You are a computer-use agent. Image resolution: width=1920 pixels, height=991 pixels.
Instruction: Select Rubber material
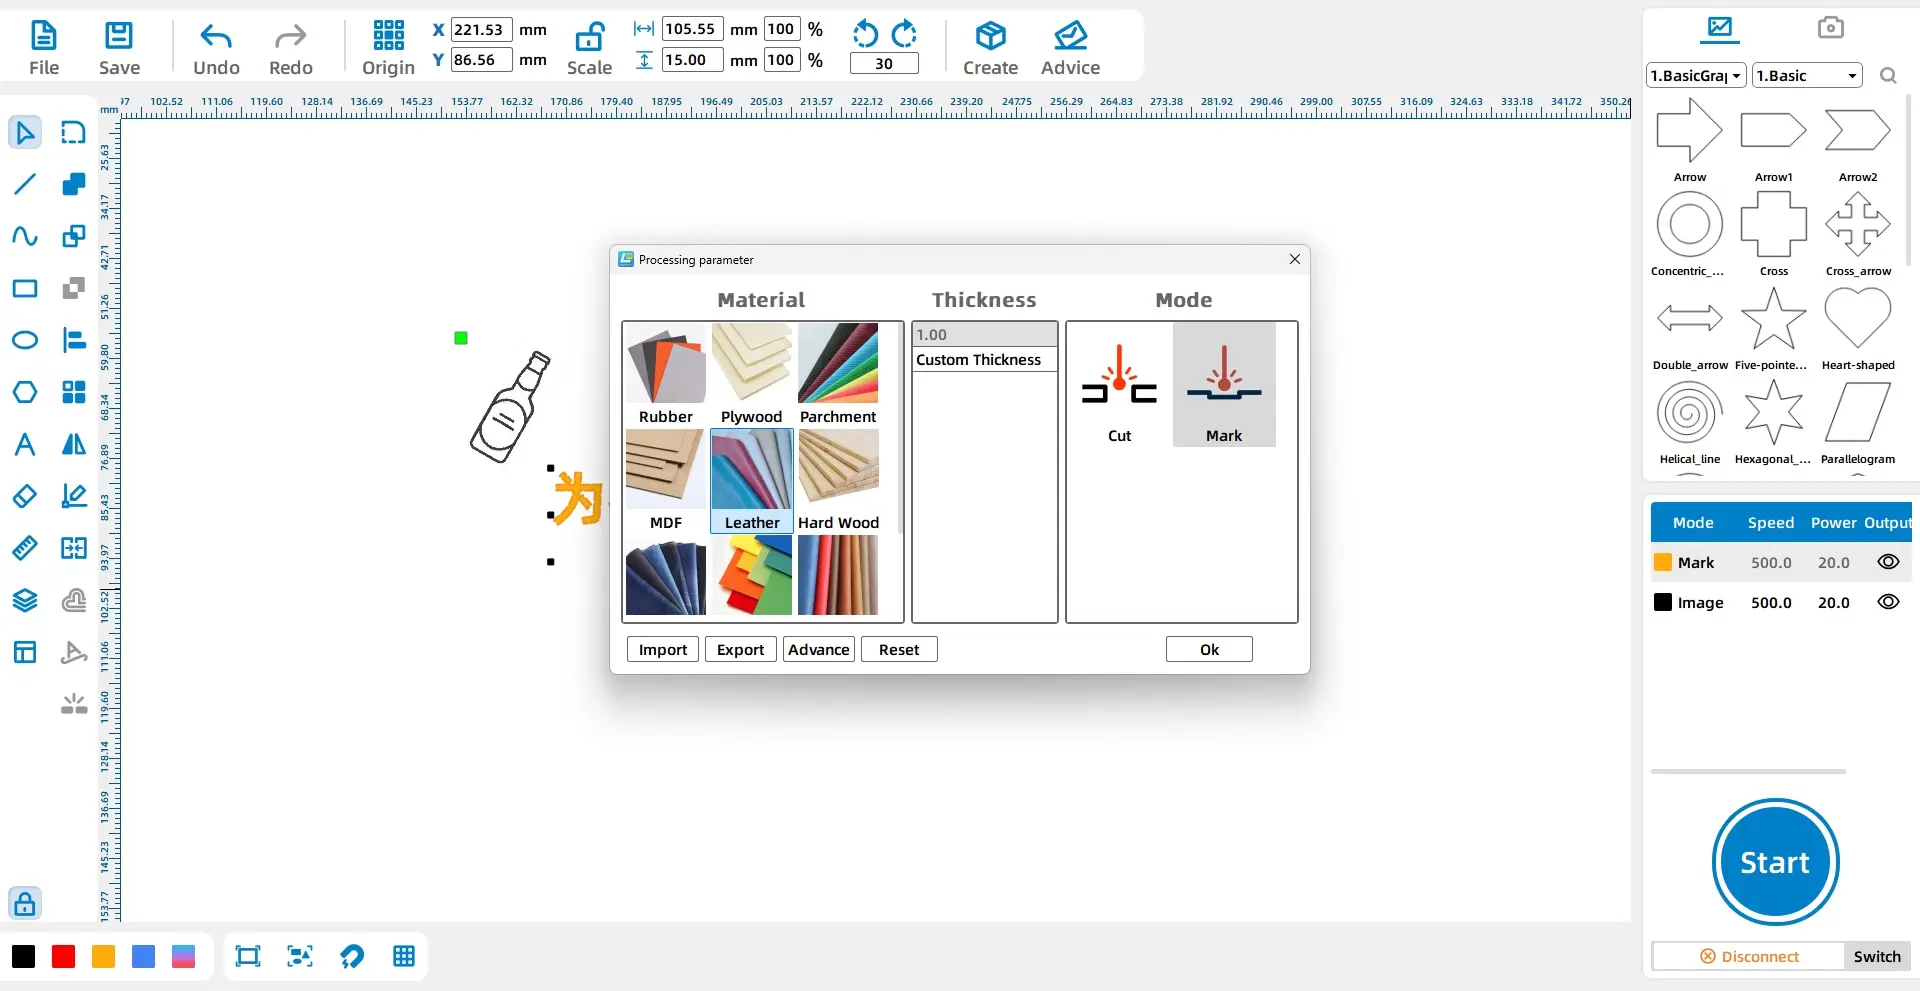click(x=666, y=374)
